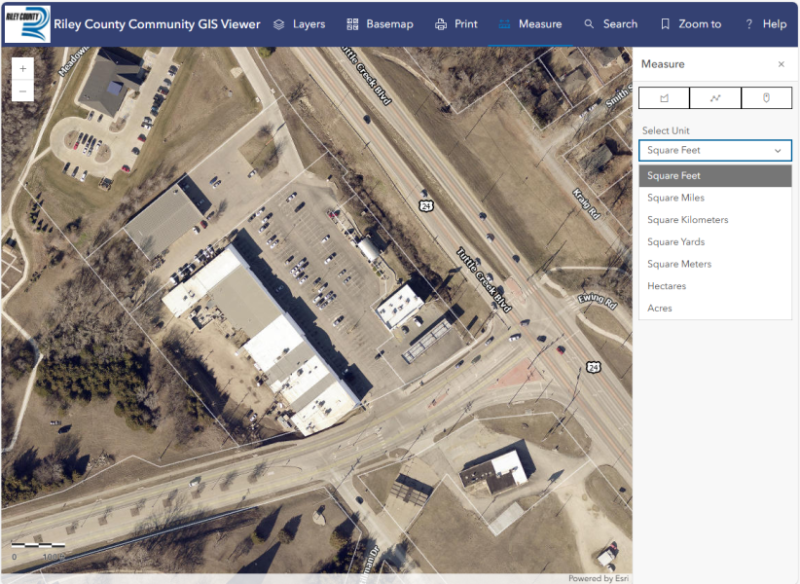The width and height of the screenshot is (800, 584).
Task: Choose Square Yards unit
Action: click(x=715, y=242)
